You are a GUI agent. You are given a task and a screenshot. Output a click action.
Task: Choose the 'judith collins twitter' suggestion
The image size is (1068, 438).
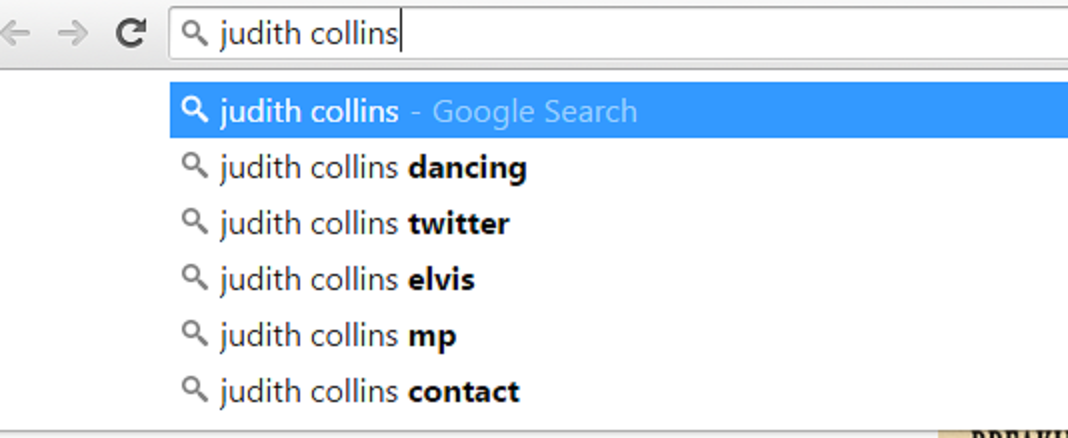[365, 223]
